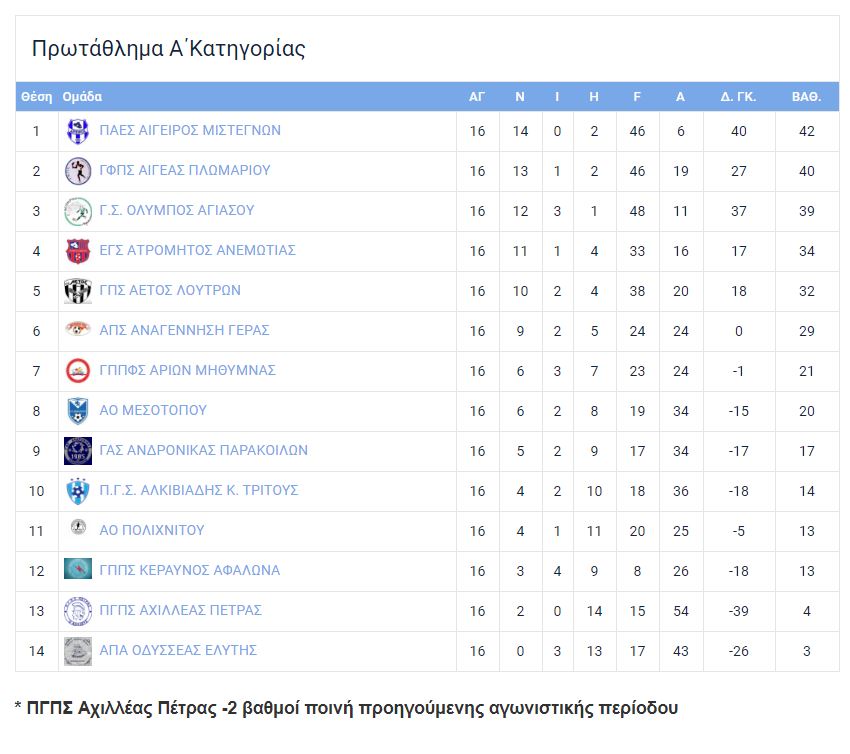Click the Γ.Σ. ΟΛΥΜΠΟΣ ΑΓΙΑΣΟΥ team logo
Viewport: 850px width, 754px height.
click(x=78, y=211)
